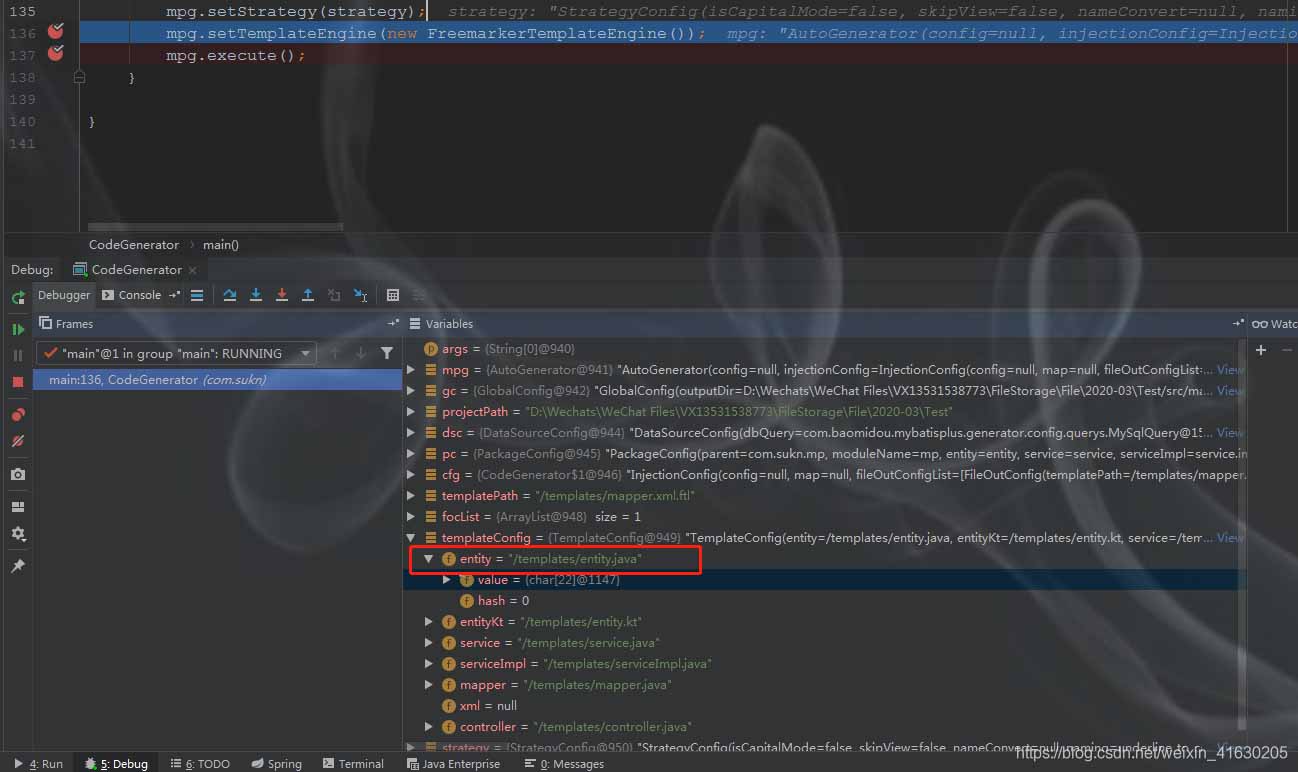
Task: Open View Breakpoints double red circles
Action: 18,415
